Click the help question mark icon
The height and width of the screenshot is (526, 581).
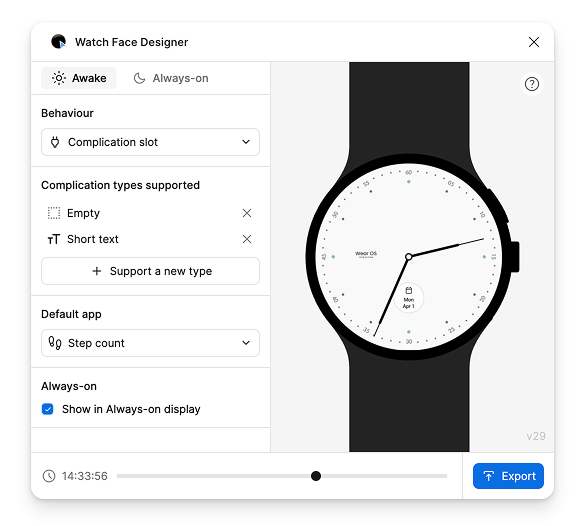click(x=532, y=84)
